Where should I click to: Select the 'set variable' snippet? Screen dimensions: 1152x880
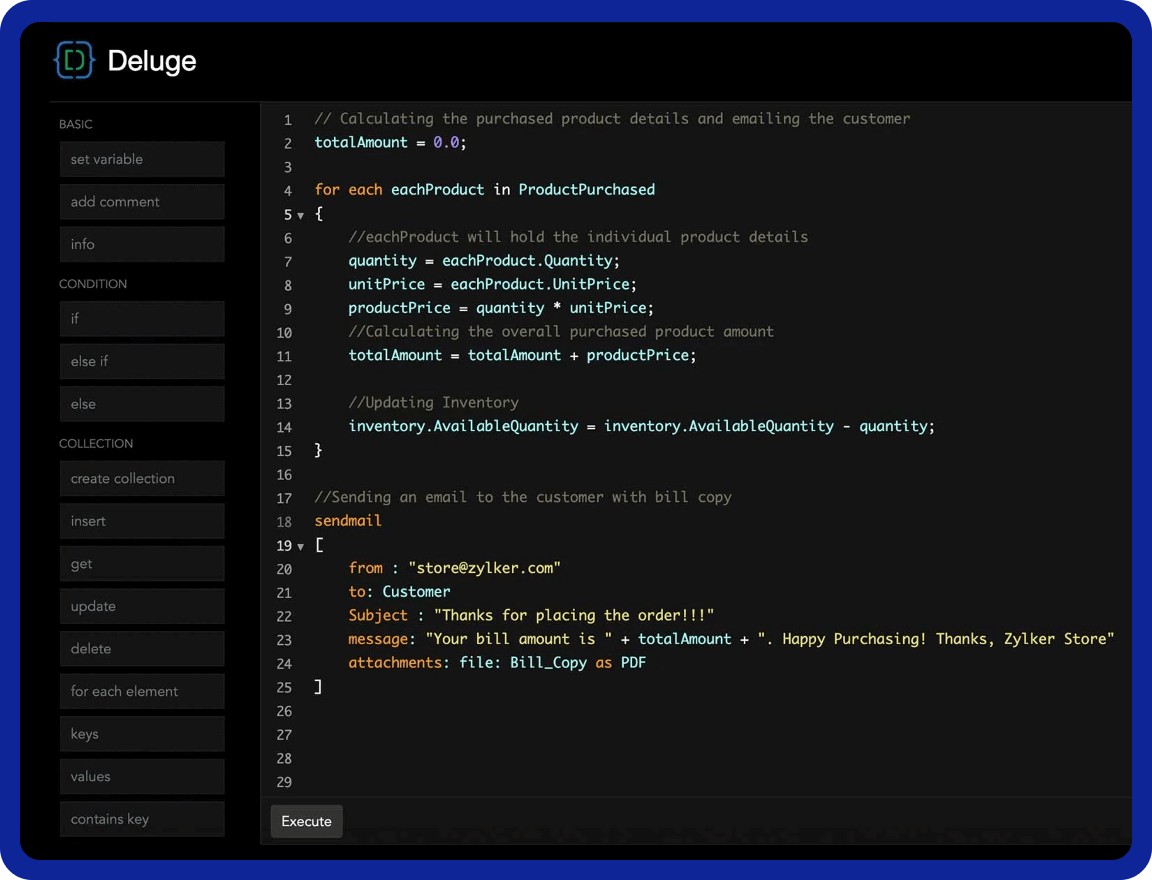pos(142,159)
